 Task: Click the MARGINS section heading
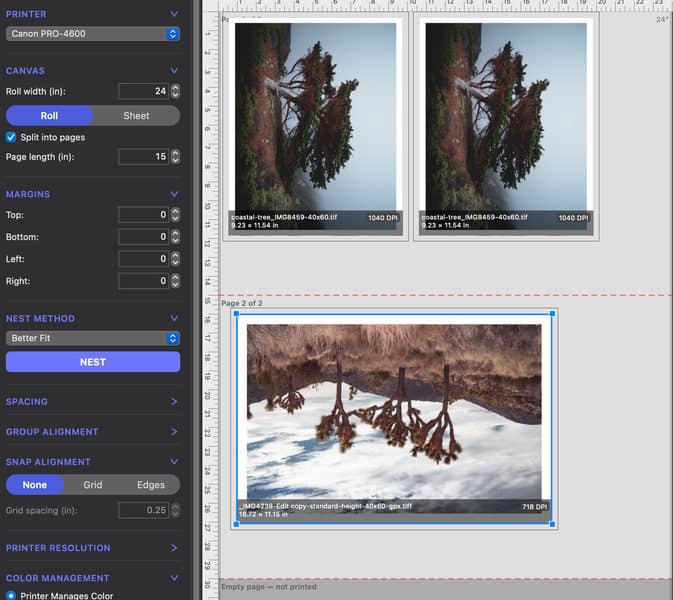click(x=28, y=194)
